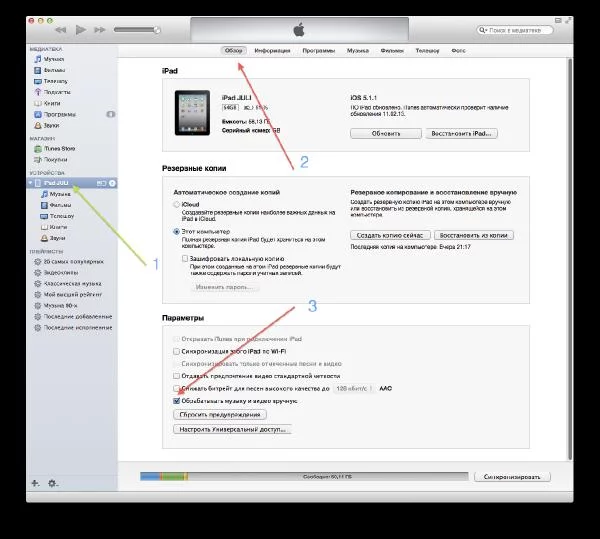Start playback with the play button

point(80,29)
